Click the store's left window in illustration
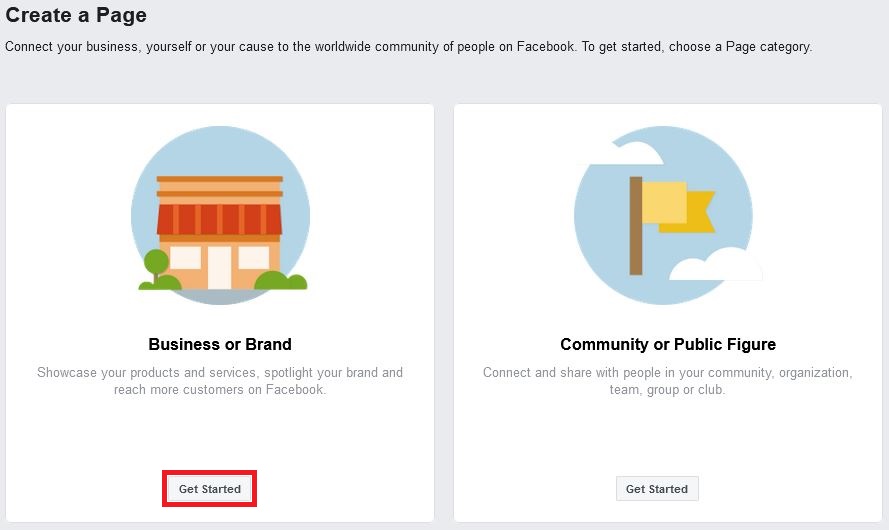Image resolution: width=889 pixels, height=530 pixels. [185, 257]
